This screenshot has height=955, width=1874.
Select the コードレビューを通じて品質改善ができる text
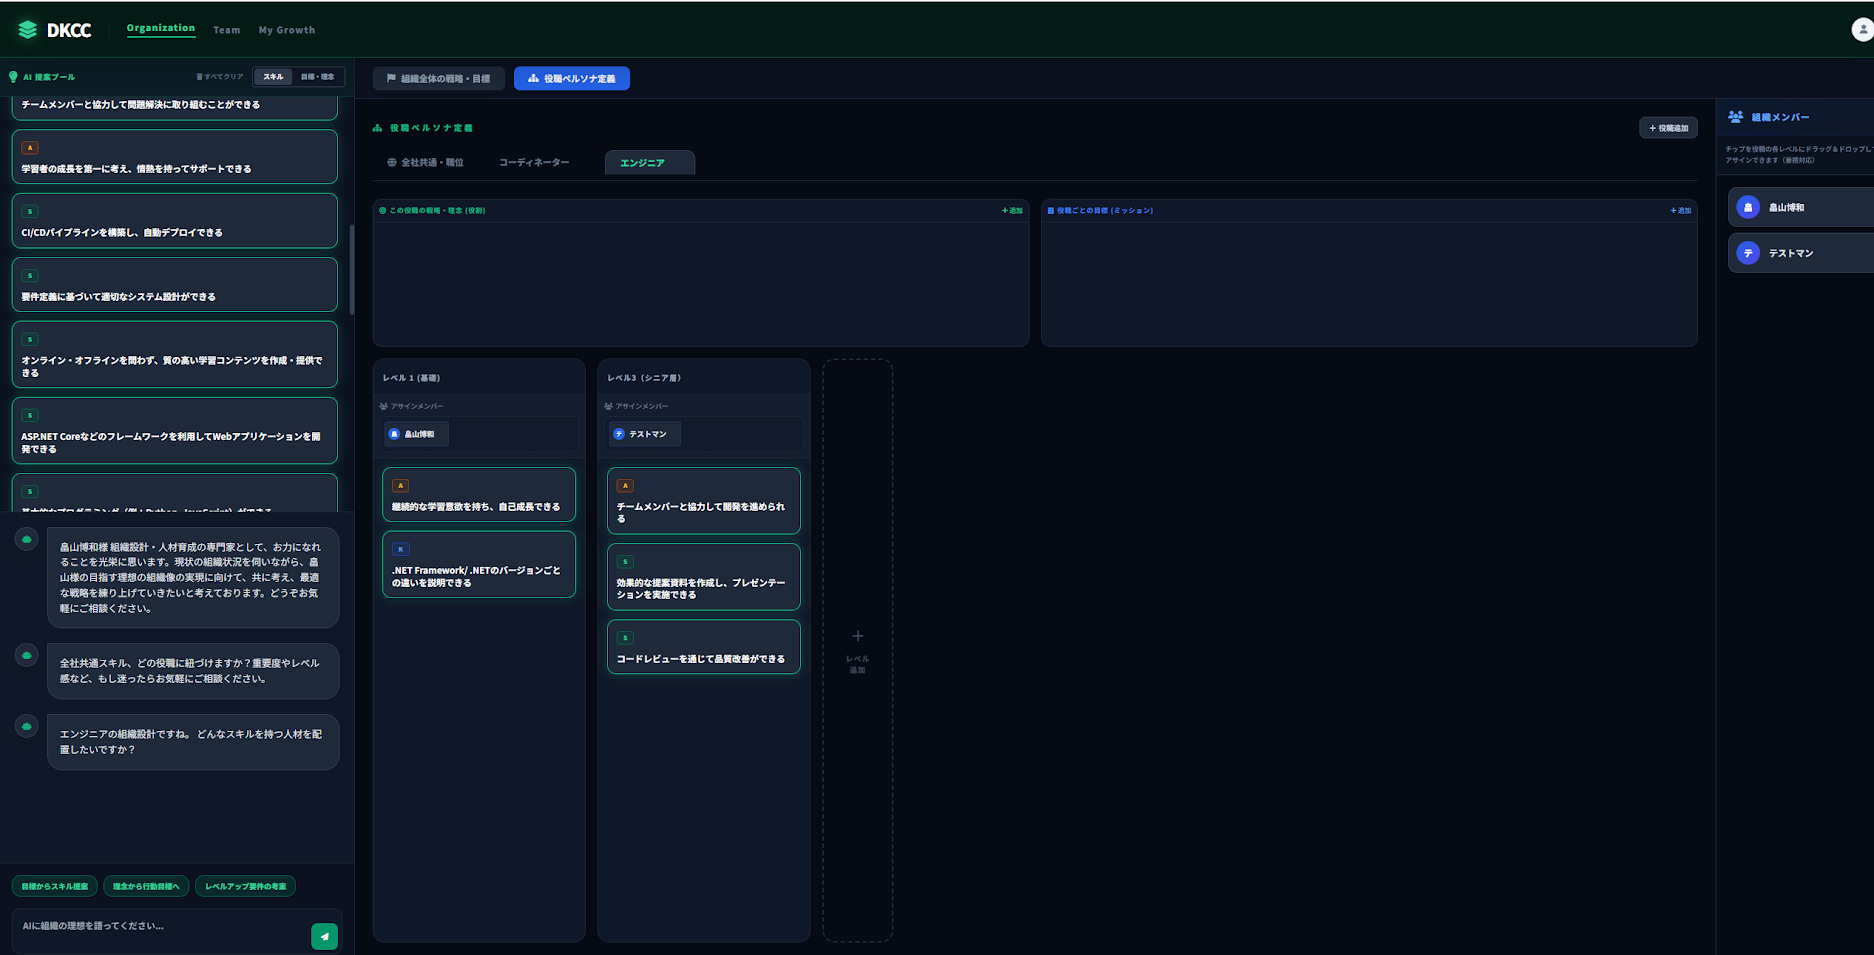click(x=701, y=659)
